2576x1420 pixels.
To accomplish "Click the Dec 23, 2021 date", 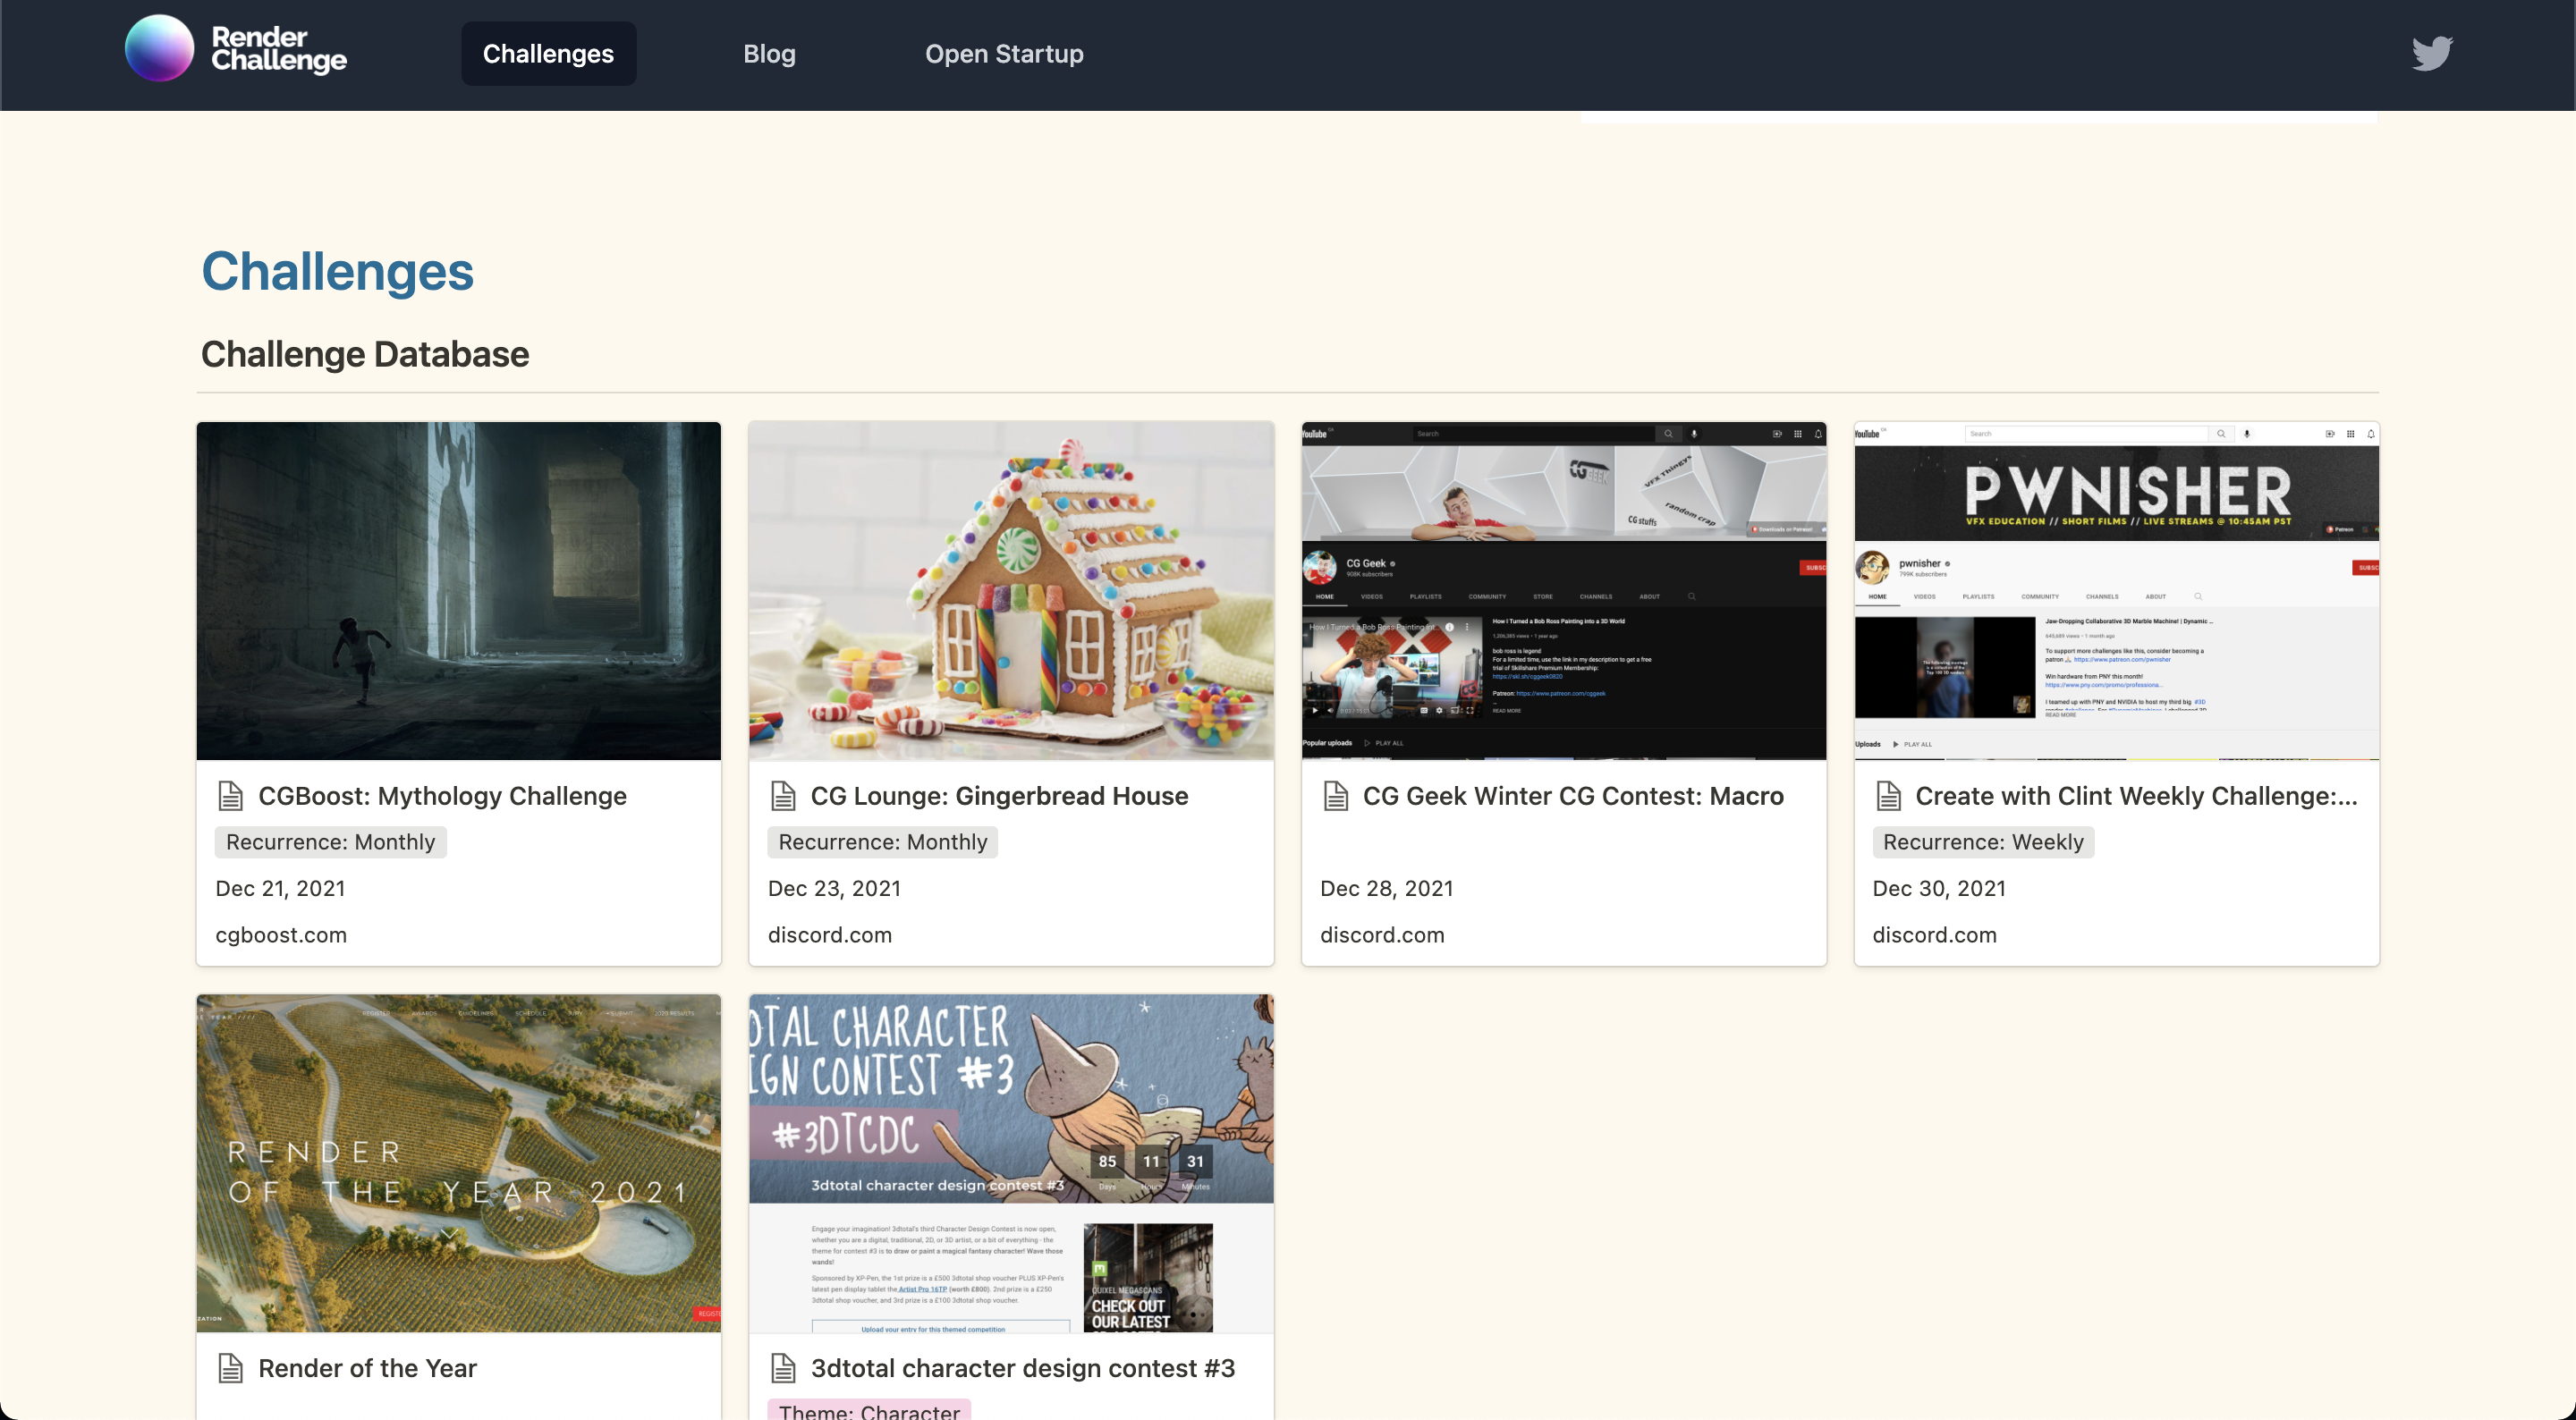I will [834, 888].
